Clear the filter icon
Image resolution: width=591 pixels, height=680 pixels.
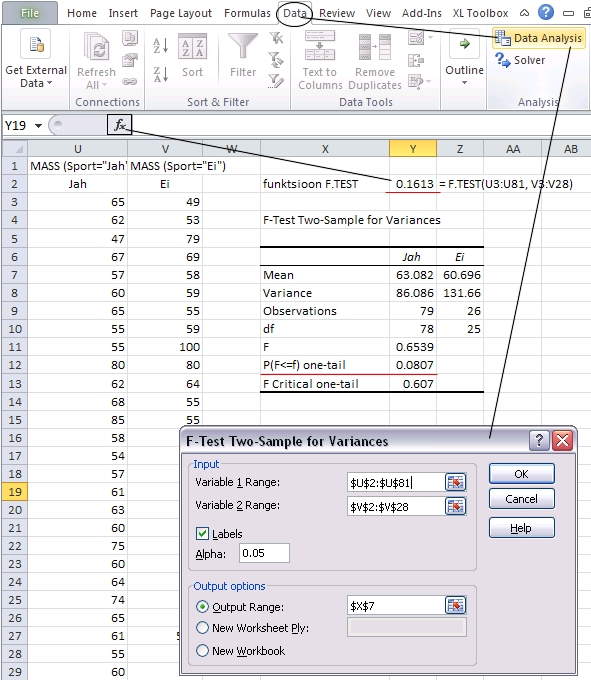[276, 38]
